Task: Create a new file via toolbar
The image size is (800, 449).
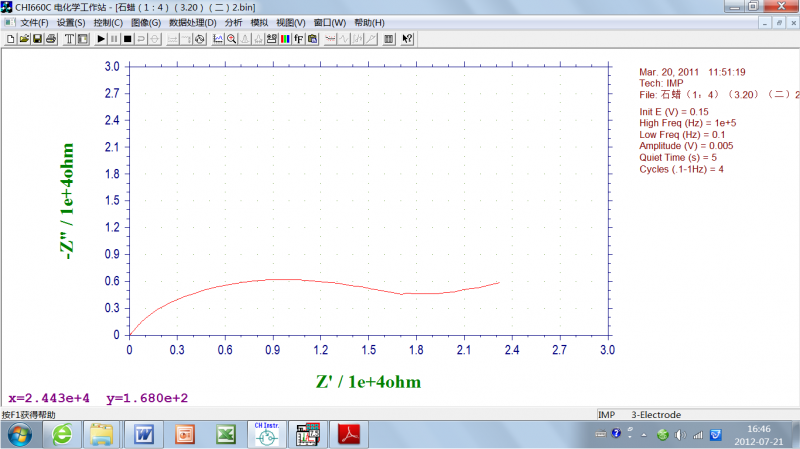Action: [x=10, y=39]
